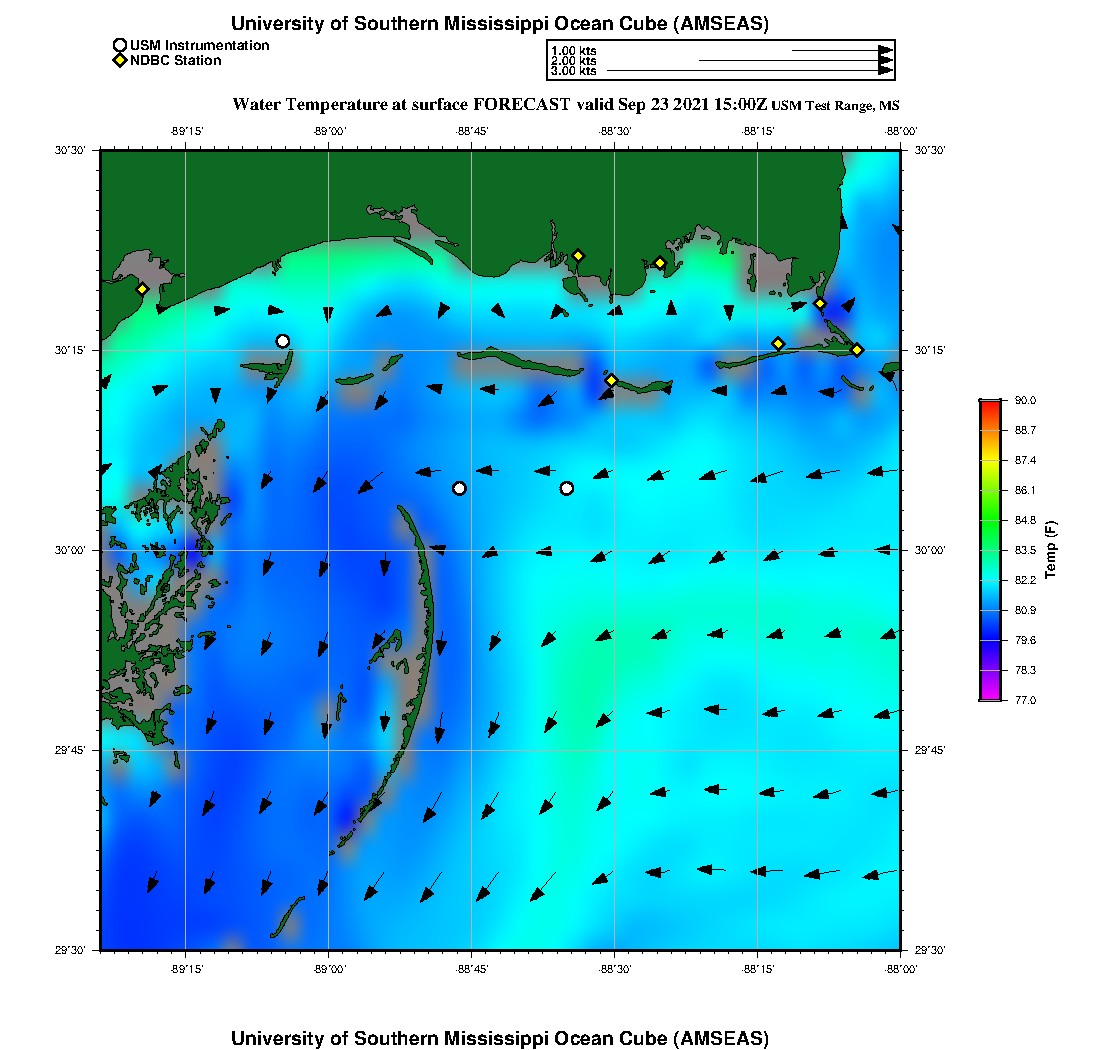Click the magenta bottom of the temperature color bar
This screenshot has width=1100, height=1050.
pyautogui.click(x=991, y=693)
